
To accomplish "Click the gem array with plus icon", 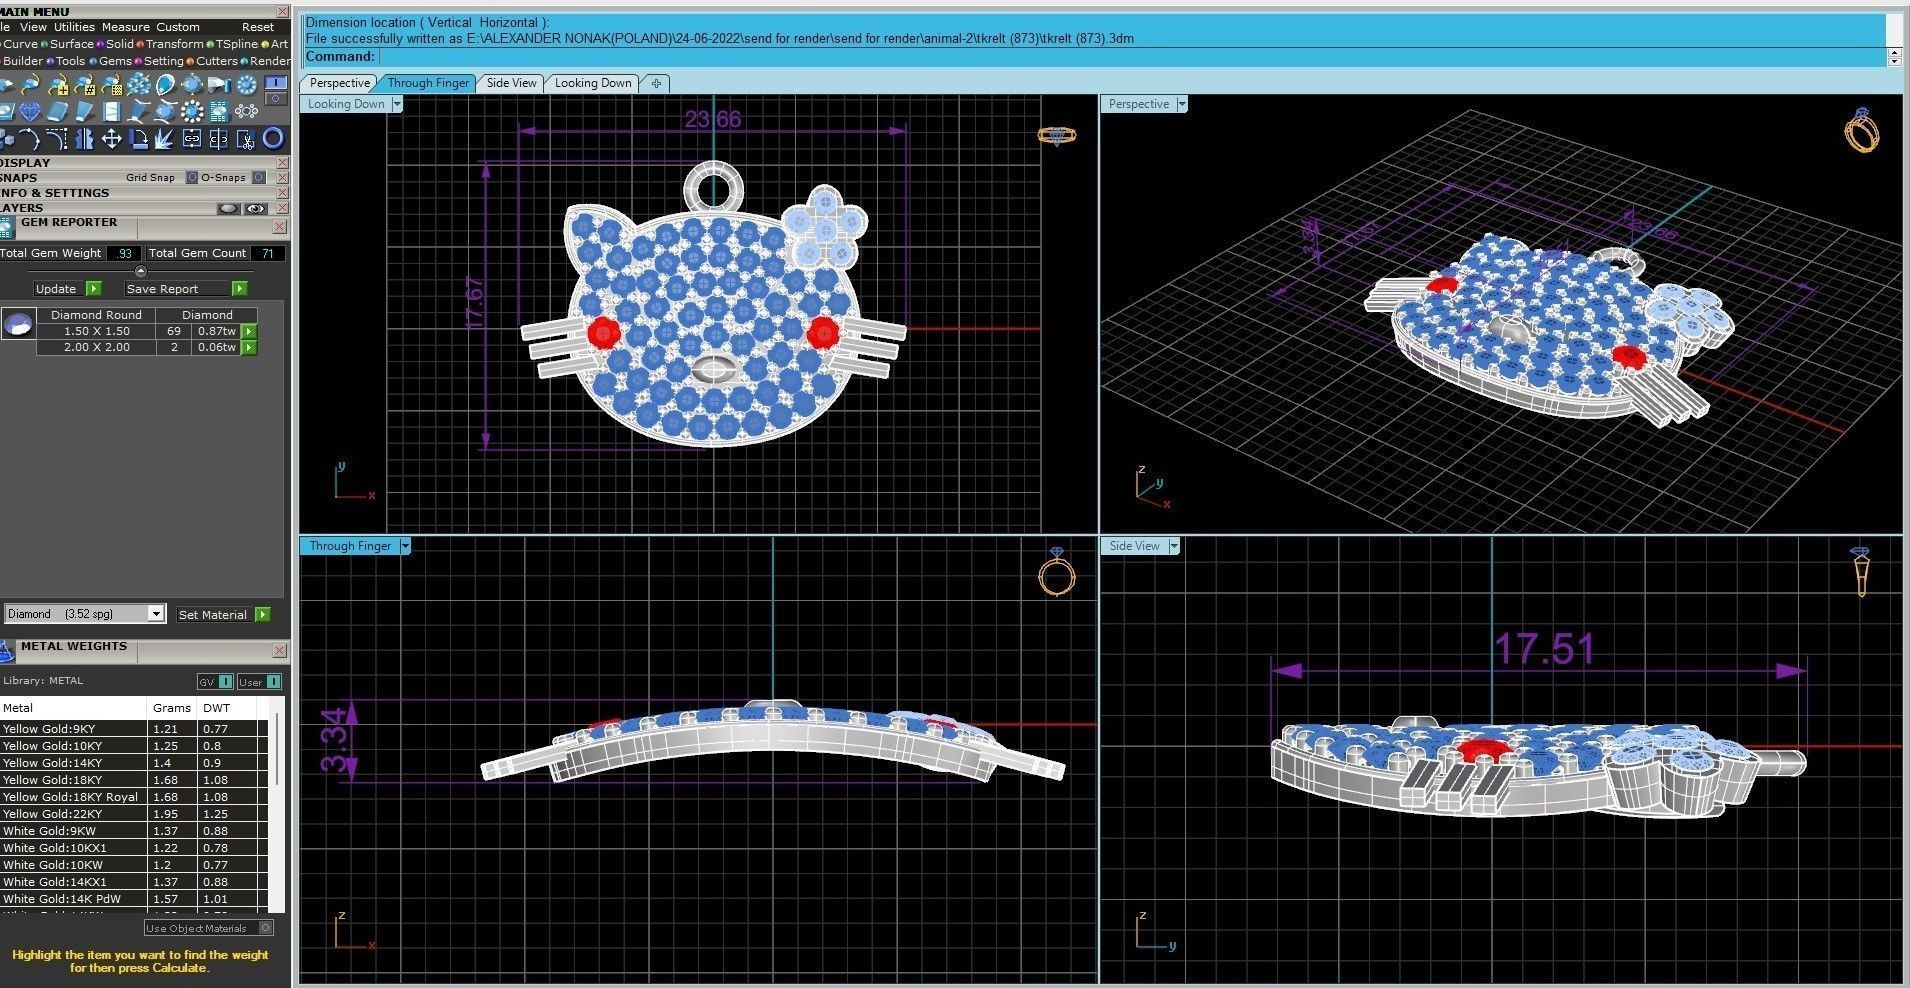I will click(x=58, y=85).
